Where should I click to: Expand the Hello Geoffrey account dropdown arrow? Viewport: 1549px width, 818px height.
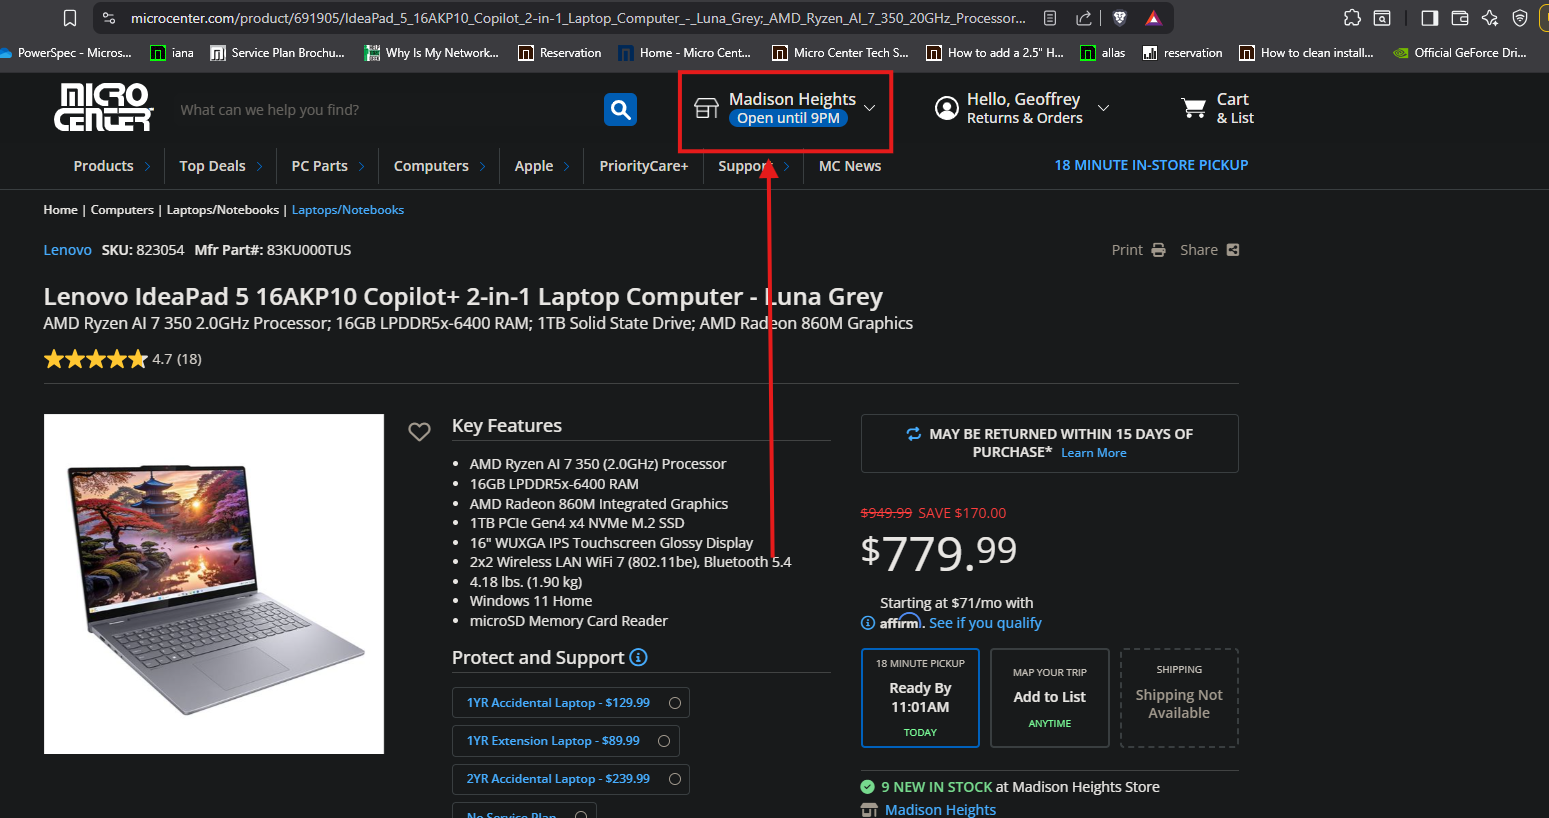click(1104, 108)
